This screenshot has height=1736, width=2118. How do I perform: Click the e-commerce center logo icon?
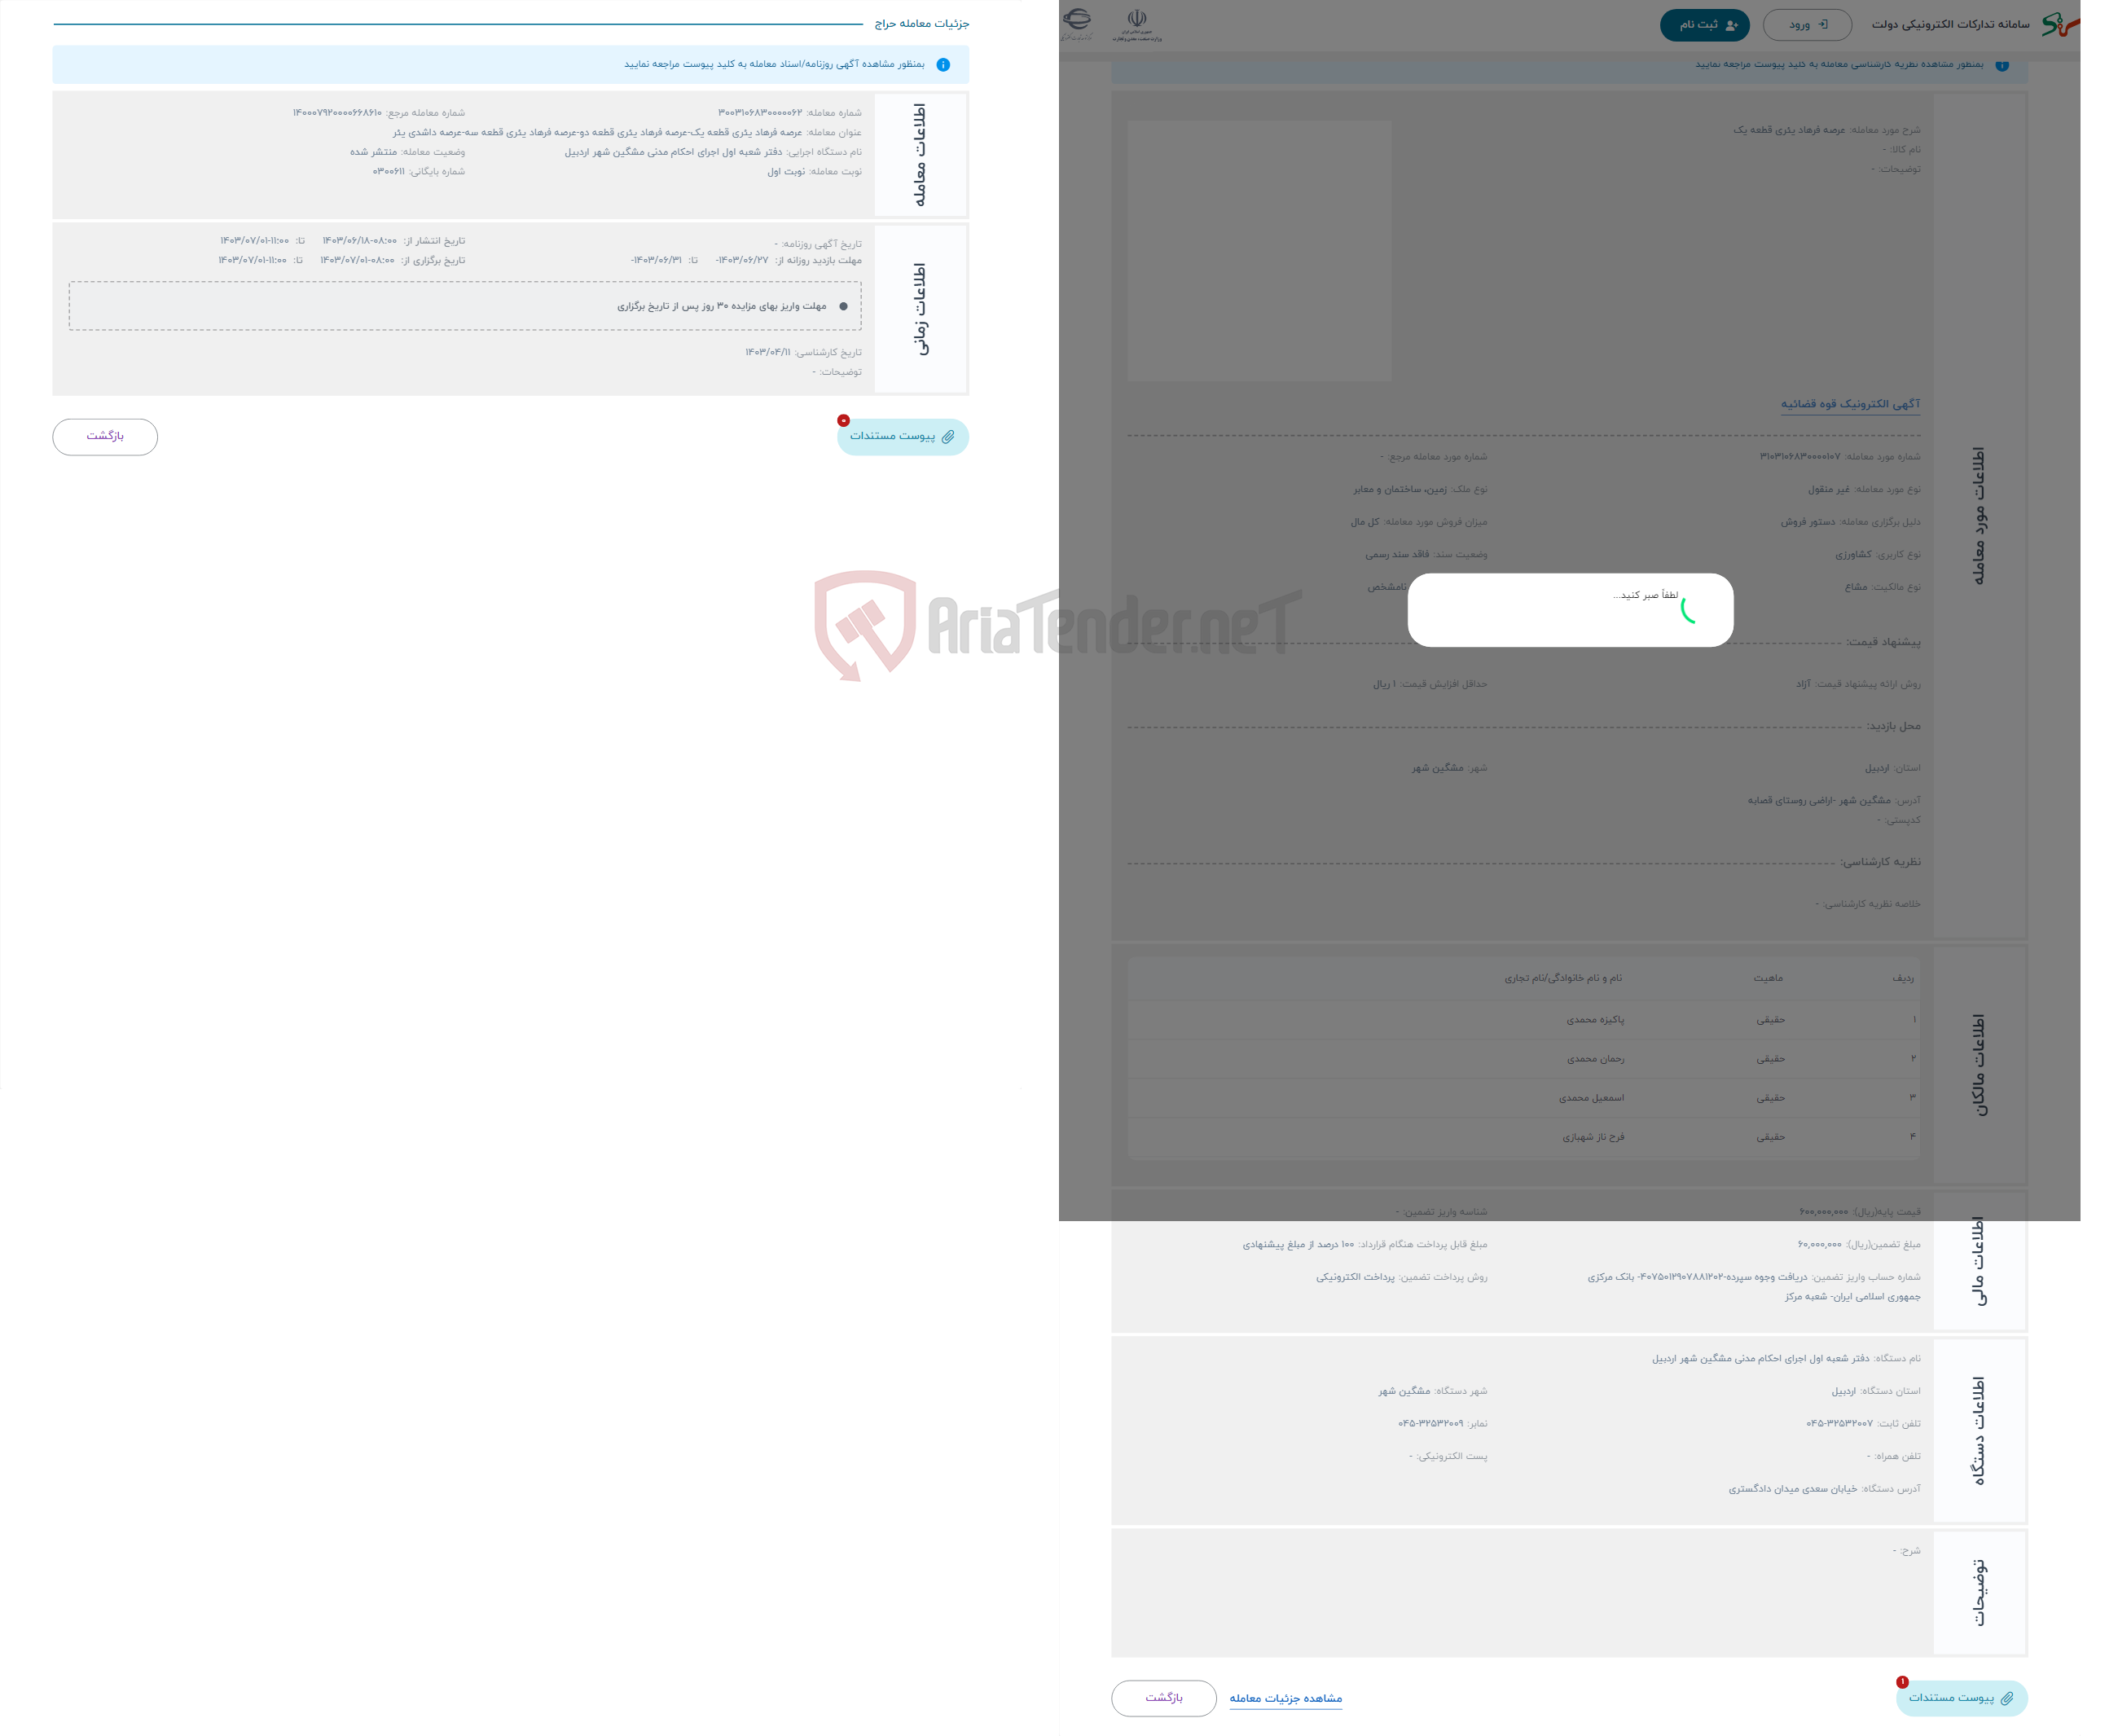tap(1077, 24)
